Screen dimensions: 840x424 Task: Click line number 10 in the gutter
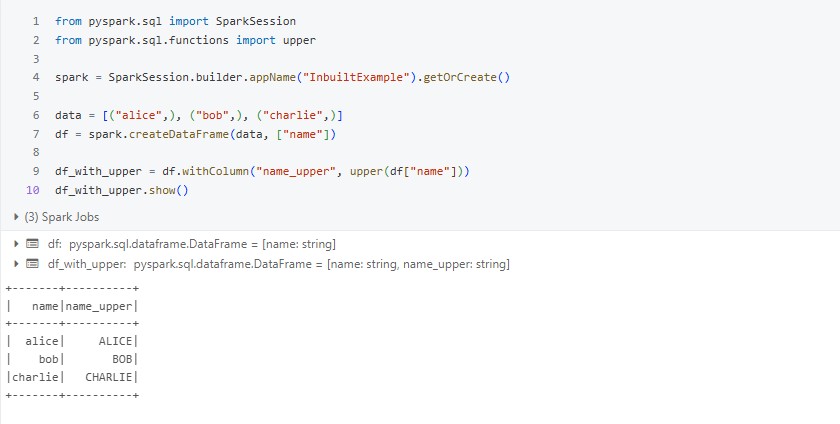click(33, 190)
